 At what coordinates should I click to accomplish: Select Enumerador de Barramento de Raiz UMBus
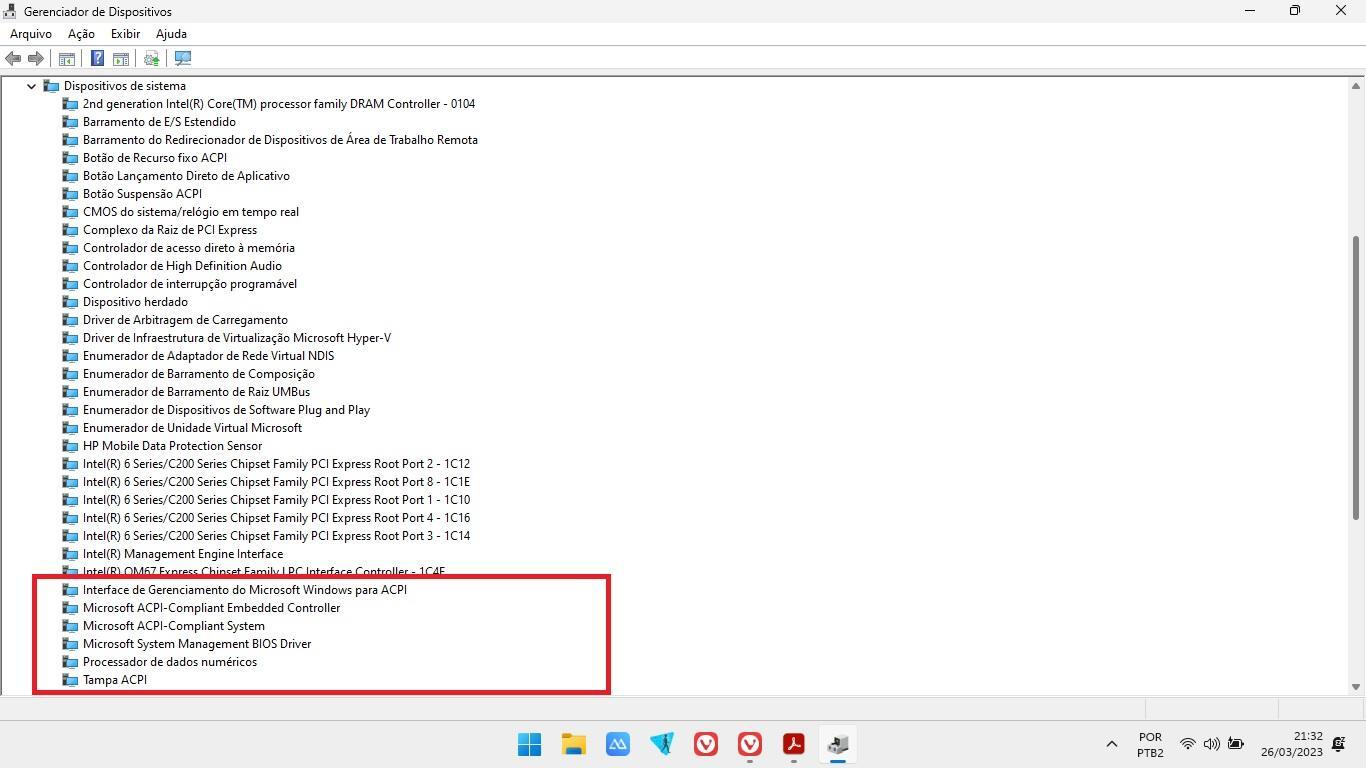(x=196, y=392)
